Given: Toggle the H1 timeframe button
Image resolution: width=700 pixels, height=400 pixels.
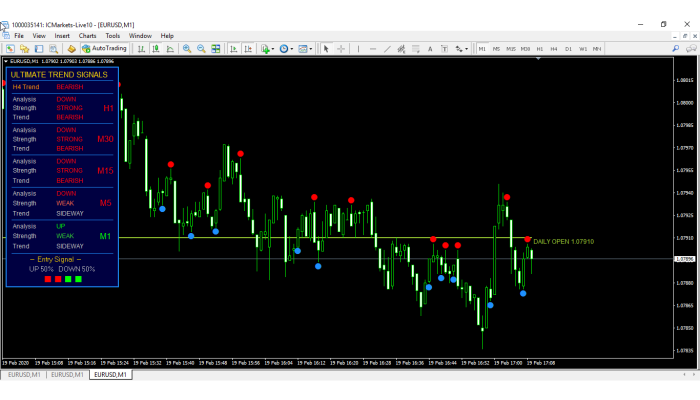Looking at the screenshot, I should pyautogui.click(x=540, y=48).
